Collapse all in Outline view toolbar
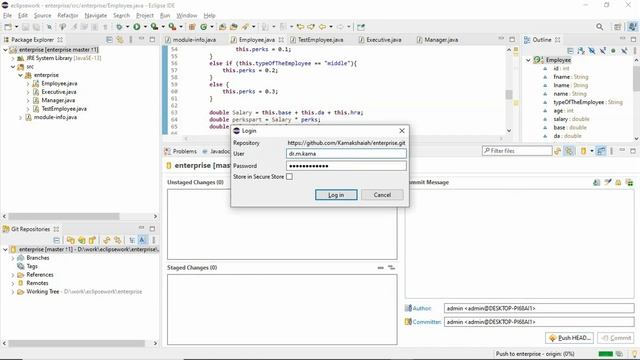This screenshot has width=640, height=360. [570, 51]
